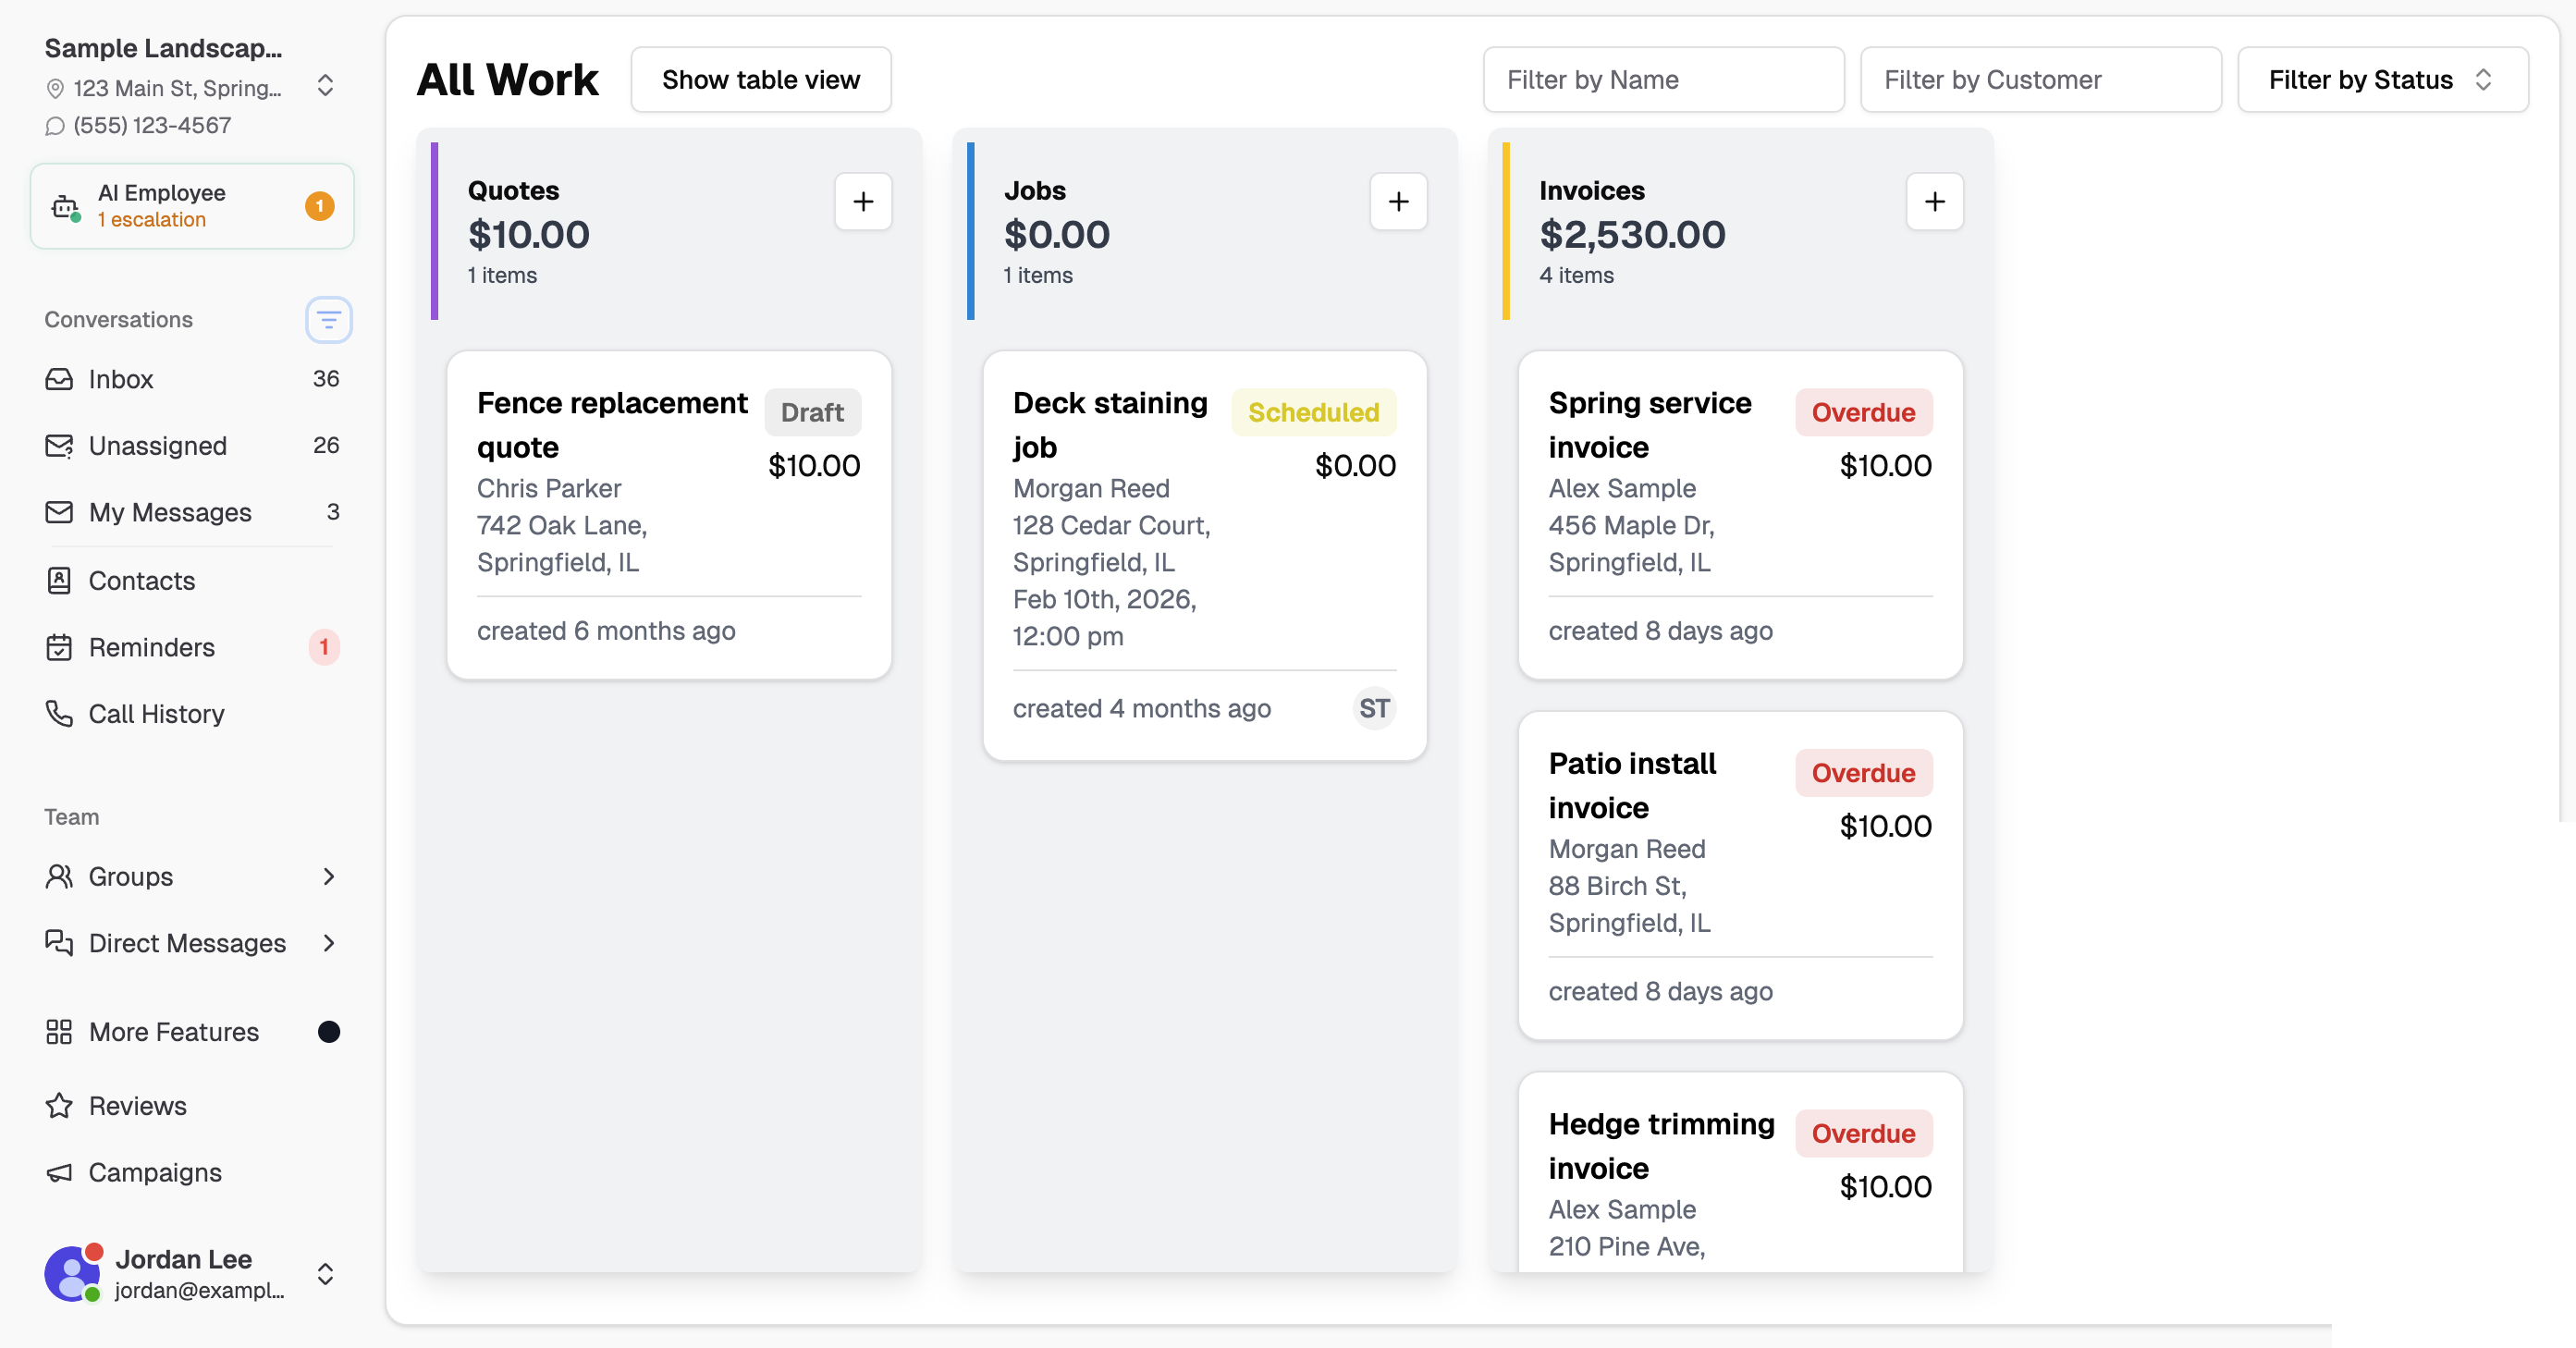Add a new invoice with plus button

(1935, 202)
